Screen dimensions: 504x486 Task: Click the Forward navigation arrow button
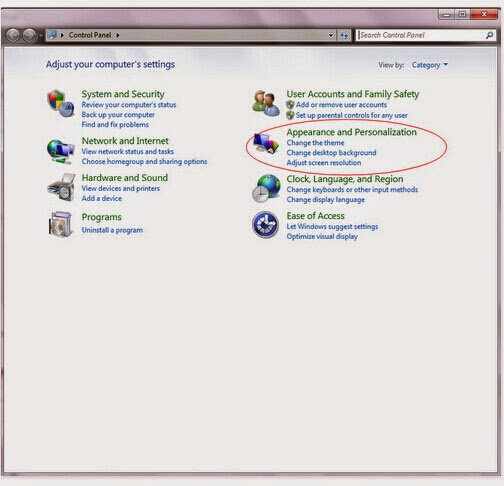coord(29,35)
